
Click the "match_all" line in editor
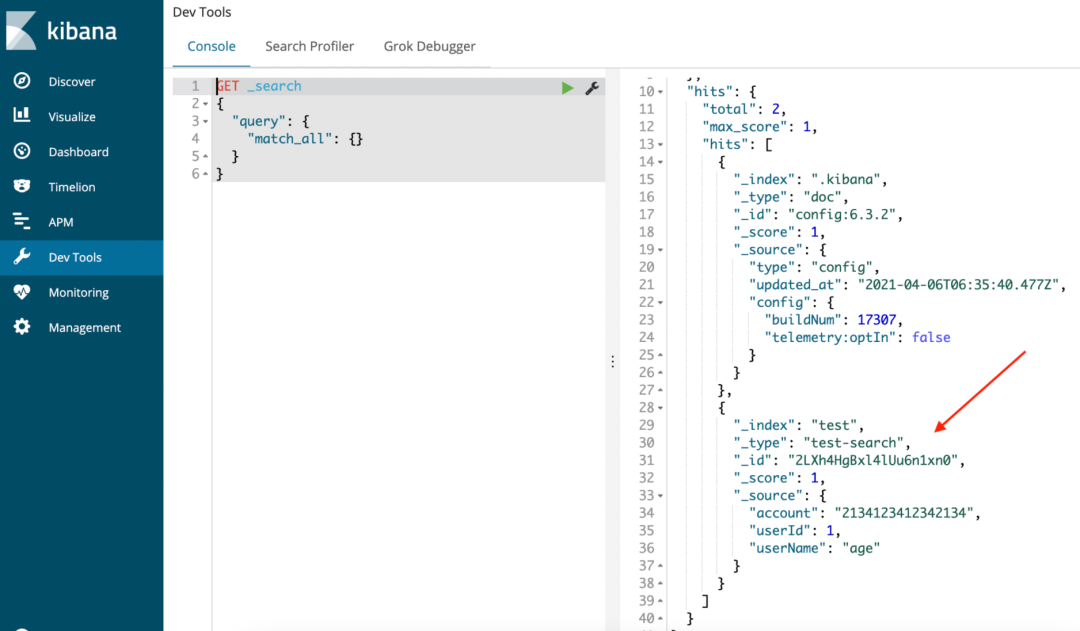pos(305,138)
